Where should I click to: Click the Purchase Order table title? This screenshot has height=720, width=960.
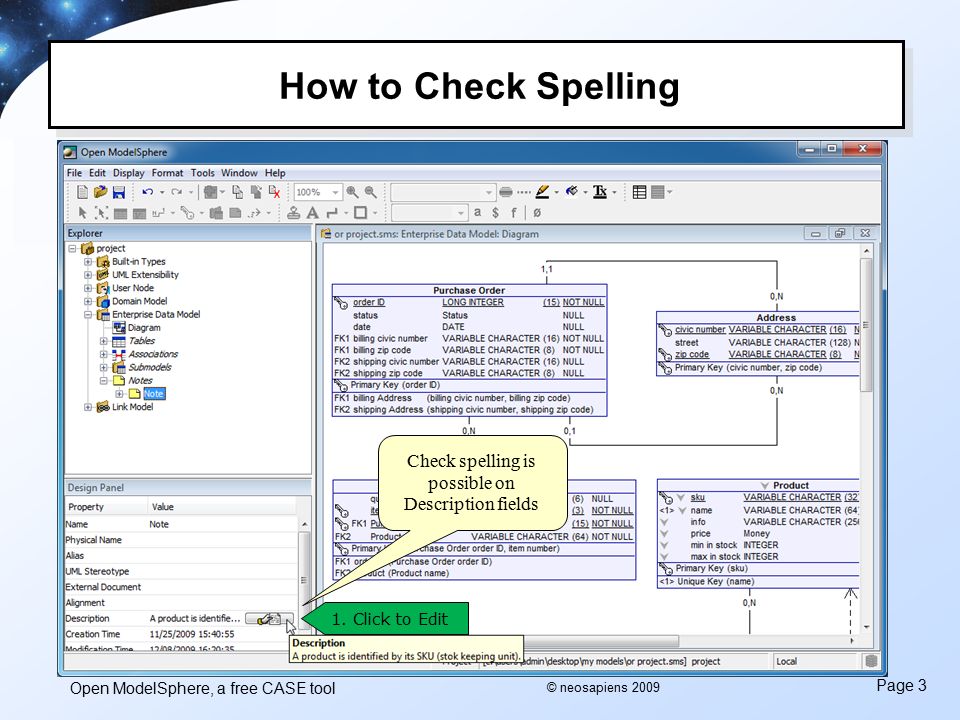[x=469, y=290]
